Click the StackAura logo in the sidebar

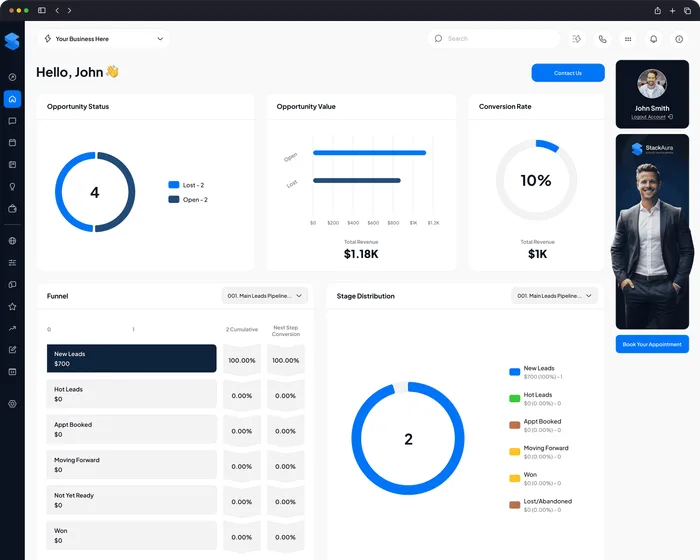pyautogui.click(x=12, y=41)
